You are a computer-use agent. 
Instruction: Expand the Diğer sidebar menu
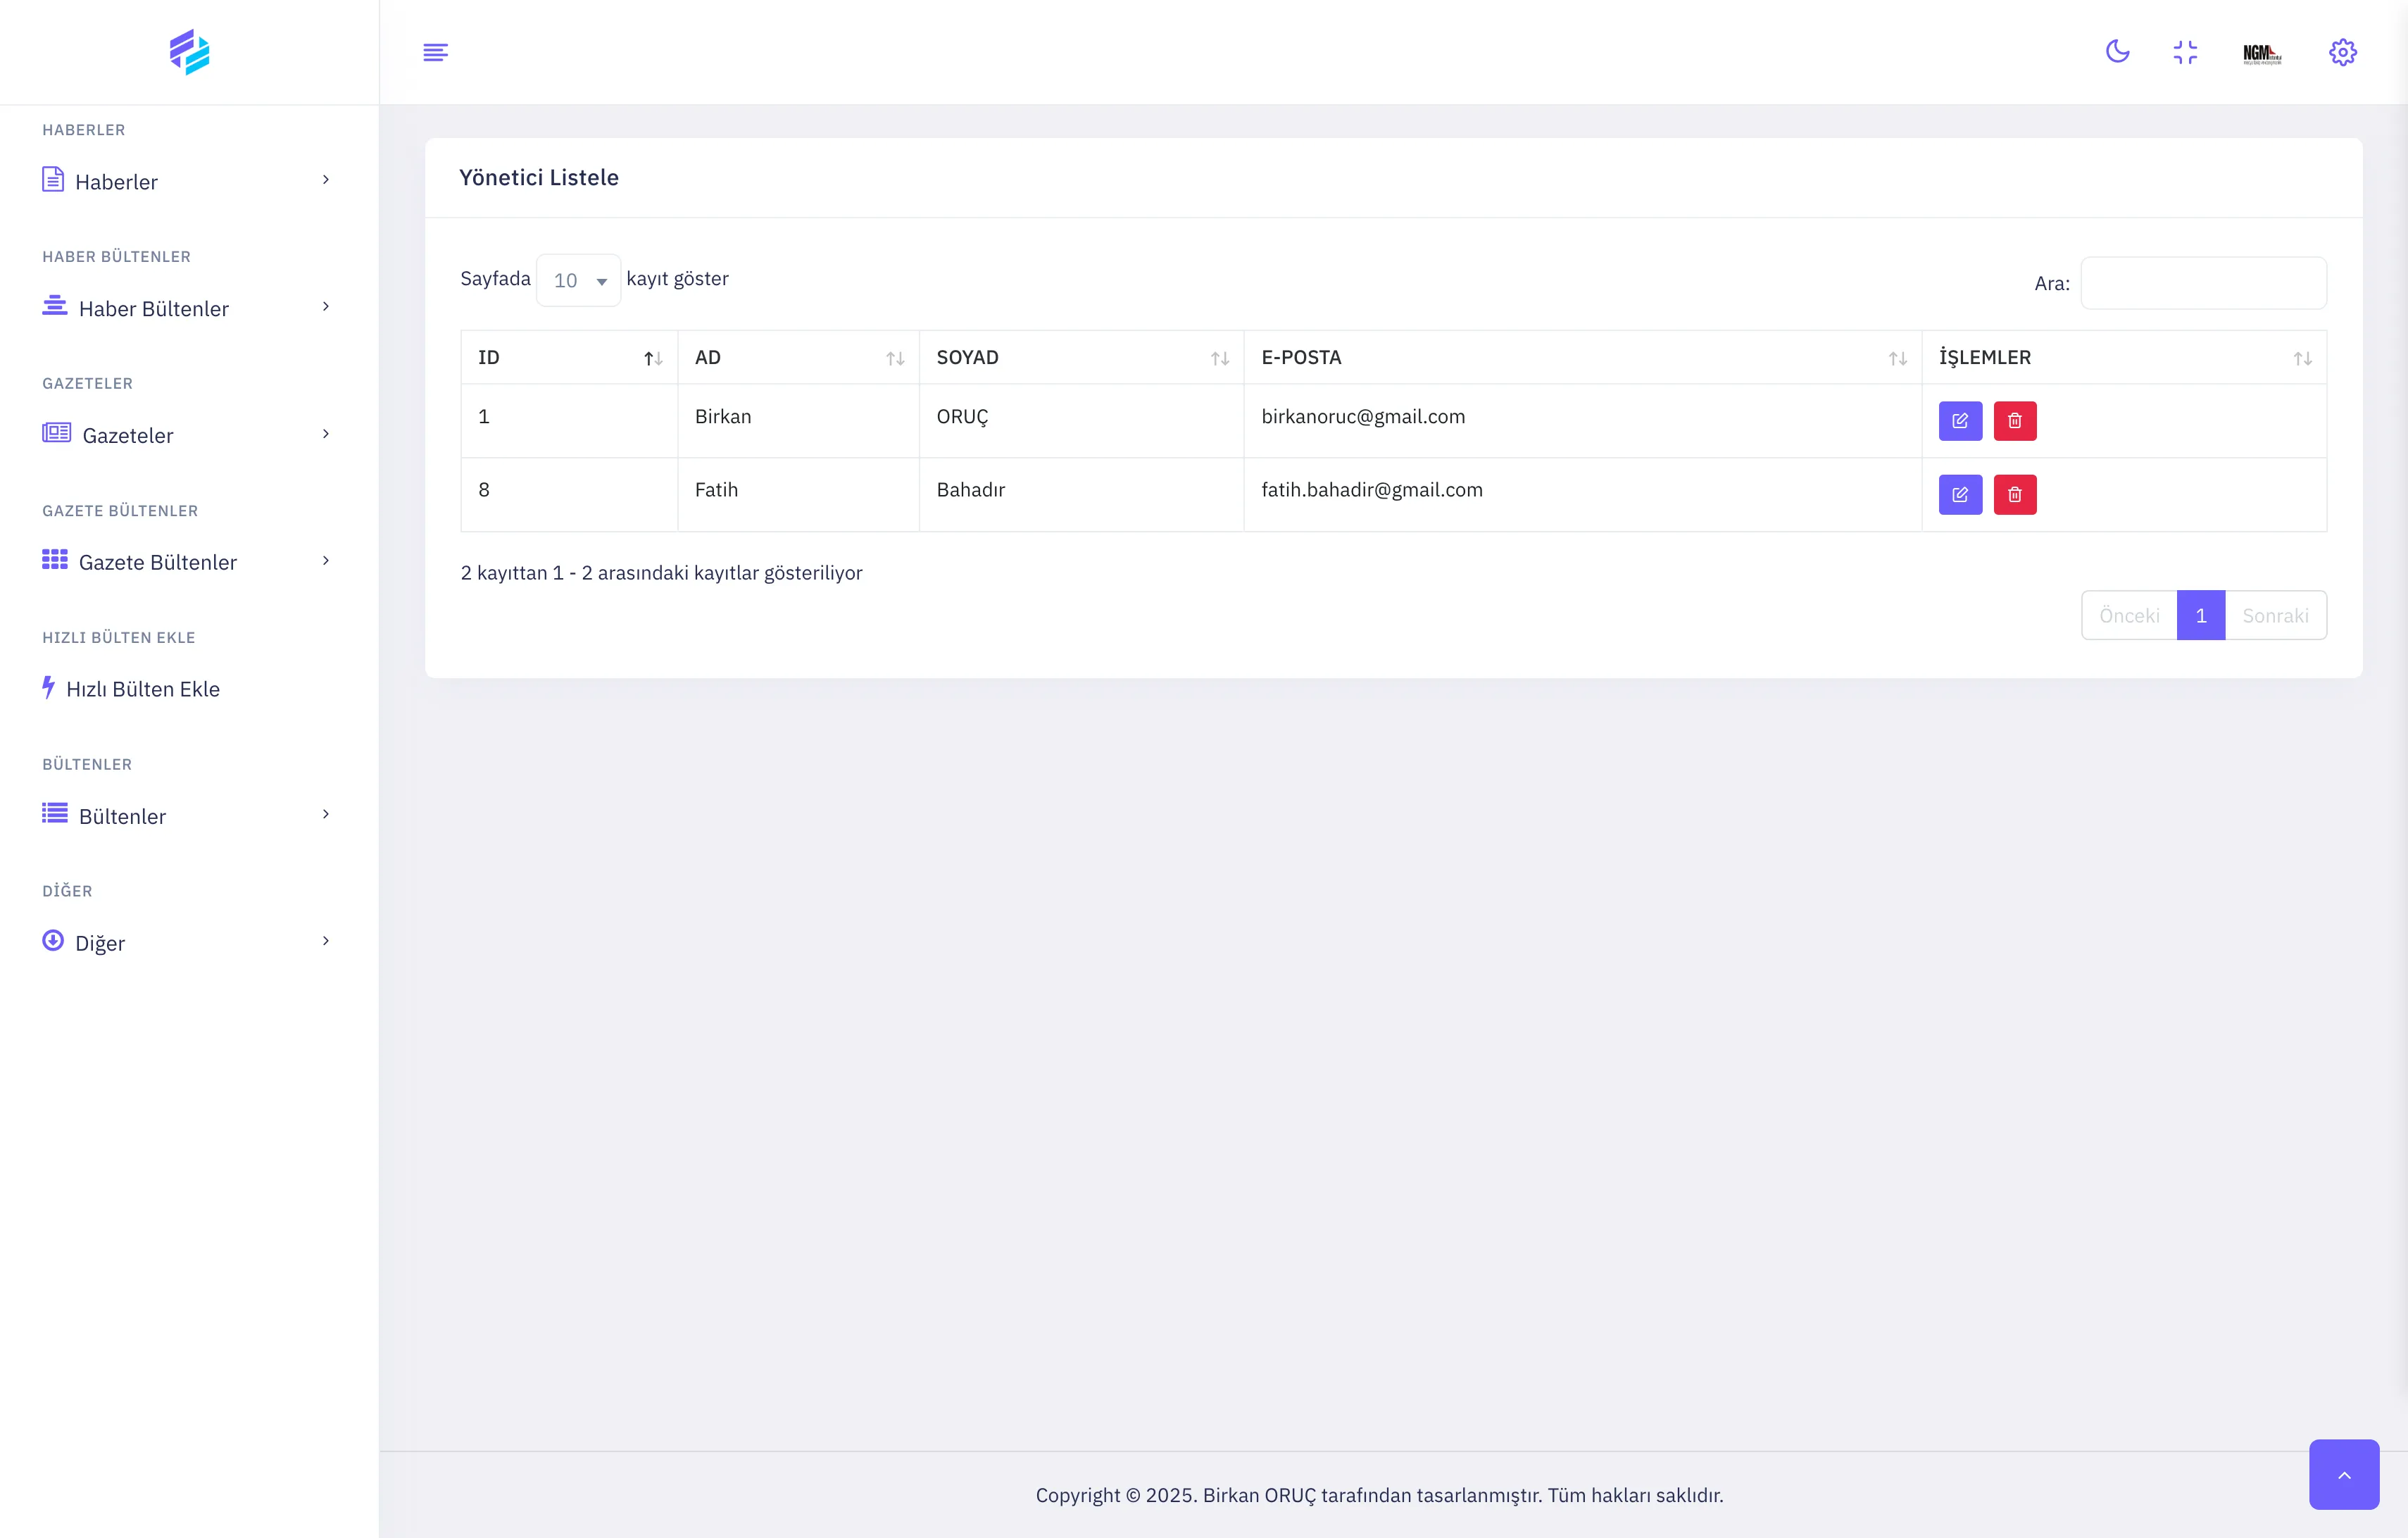[187, 942]
